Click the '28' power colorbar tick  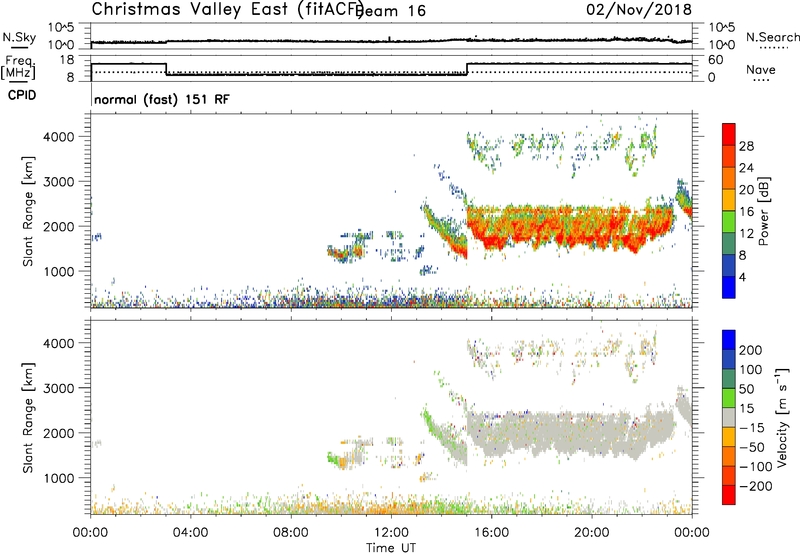[x=746, y=146]
